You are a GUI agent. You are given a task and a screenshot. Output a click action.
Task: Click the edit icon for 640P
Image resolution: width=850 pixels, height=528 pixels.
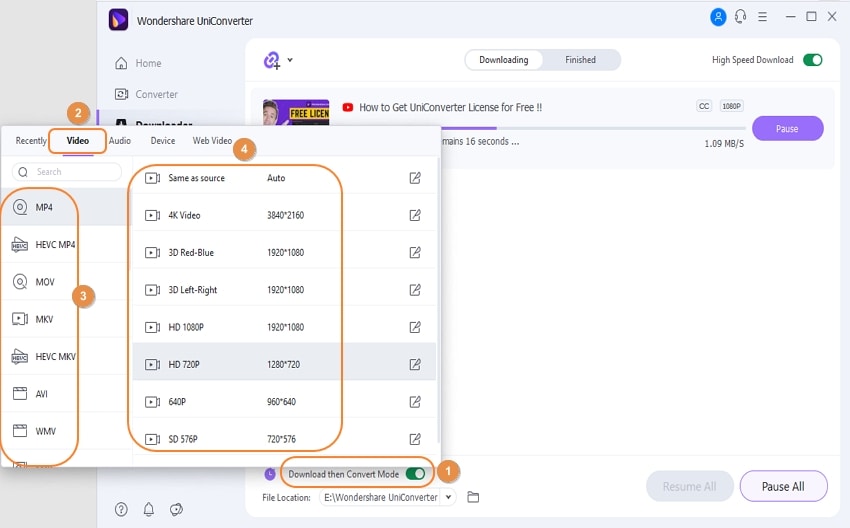tap(415, 402)
